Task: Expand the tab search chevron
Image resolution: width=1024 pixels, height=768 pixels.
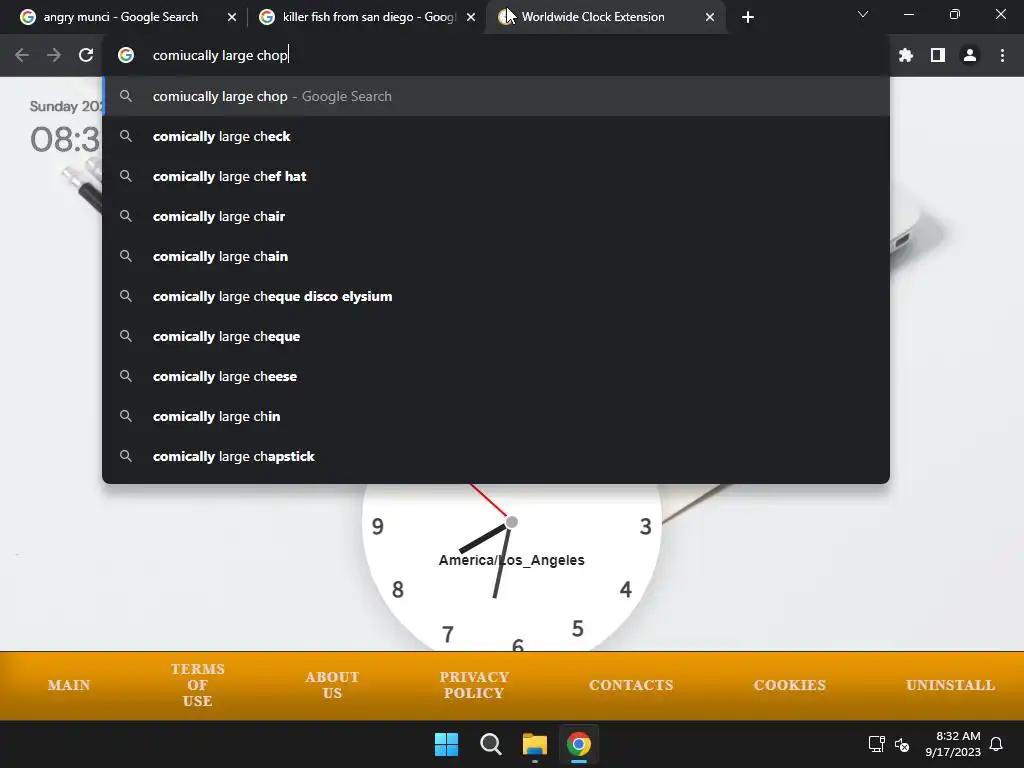Action: click(x=863, y=14)
